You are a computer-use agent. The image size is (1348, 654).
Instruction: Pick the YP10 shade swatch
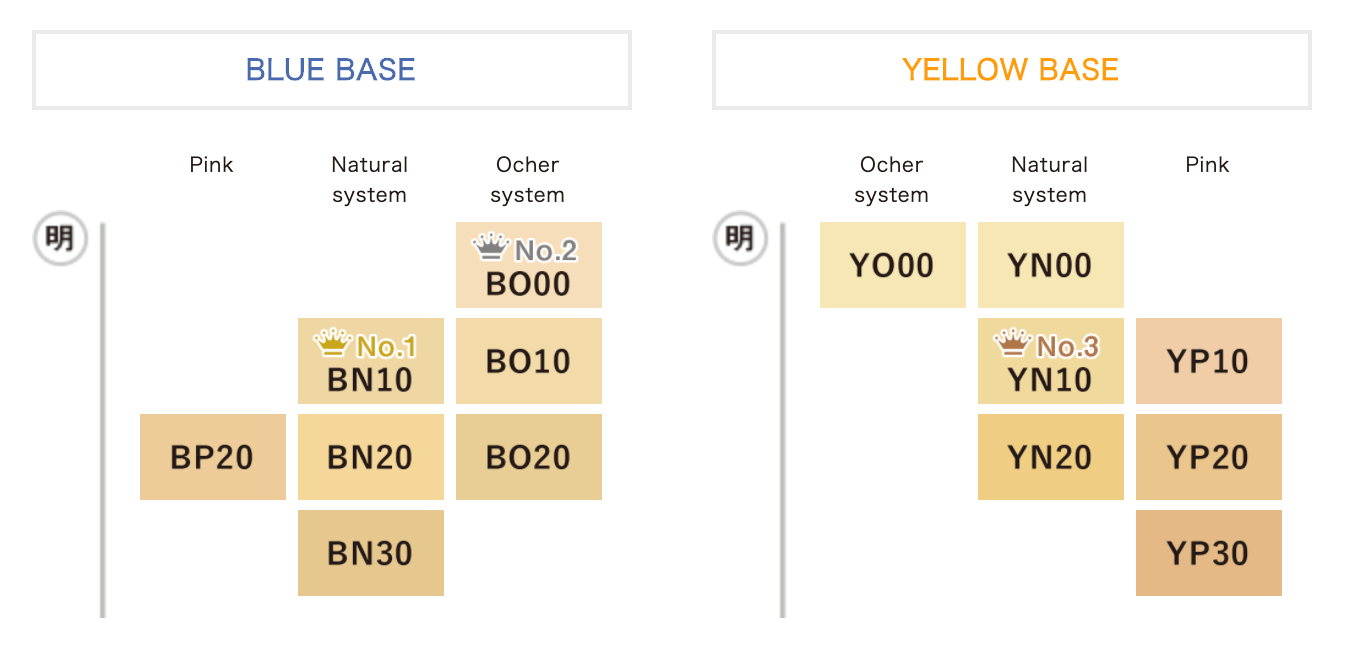1209,361
